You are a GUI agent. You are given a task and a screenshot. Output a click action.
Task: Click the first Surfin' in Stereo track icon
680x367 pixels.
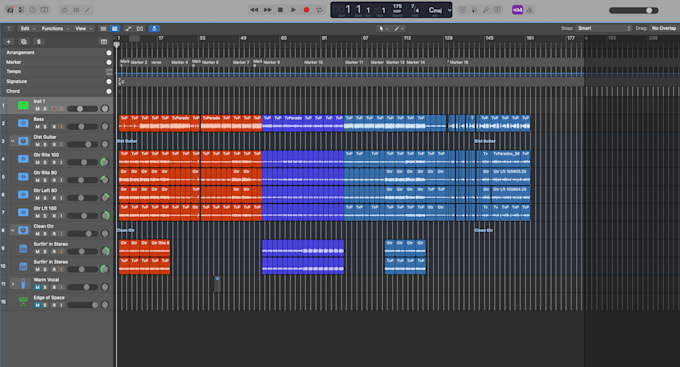point(23,248)
